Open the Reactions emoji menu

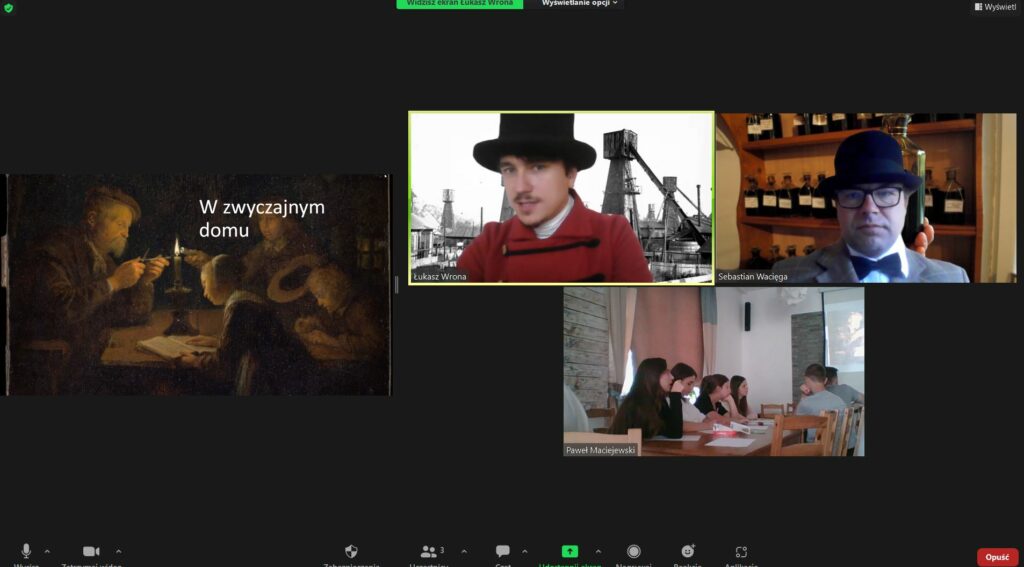(x=687, y=552)
